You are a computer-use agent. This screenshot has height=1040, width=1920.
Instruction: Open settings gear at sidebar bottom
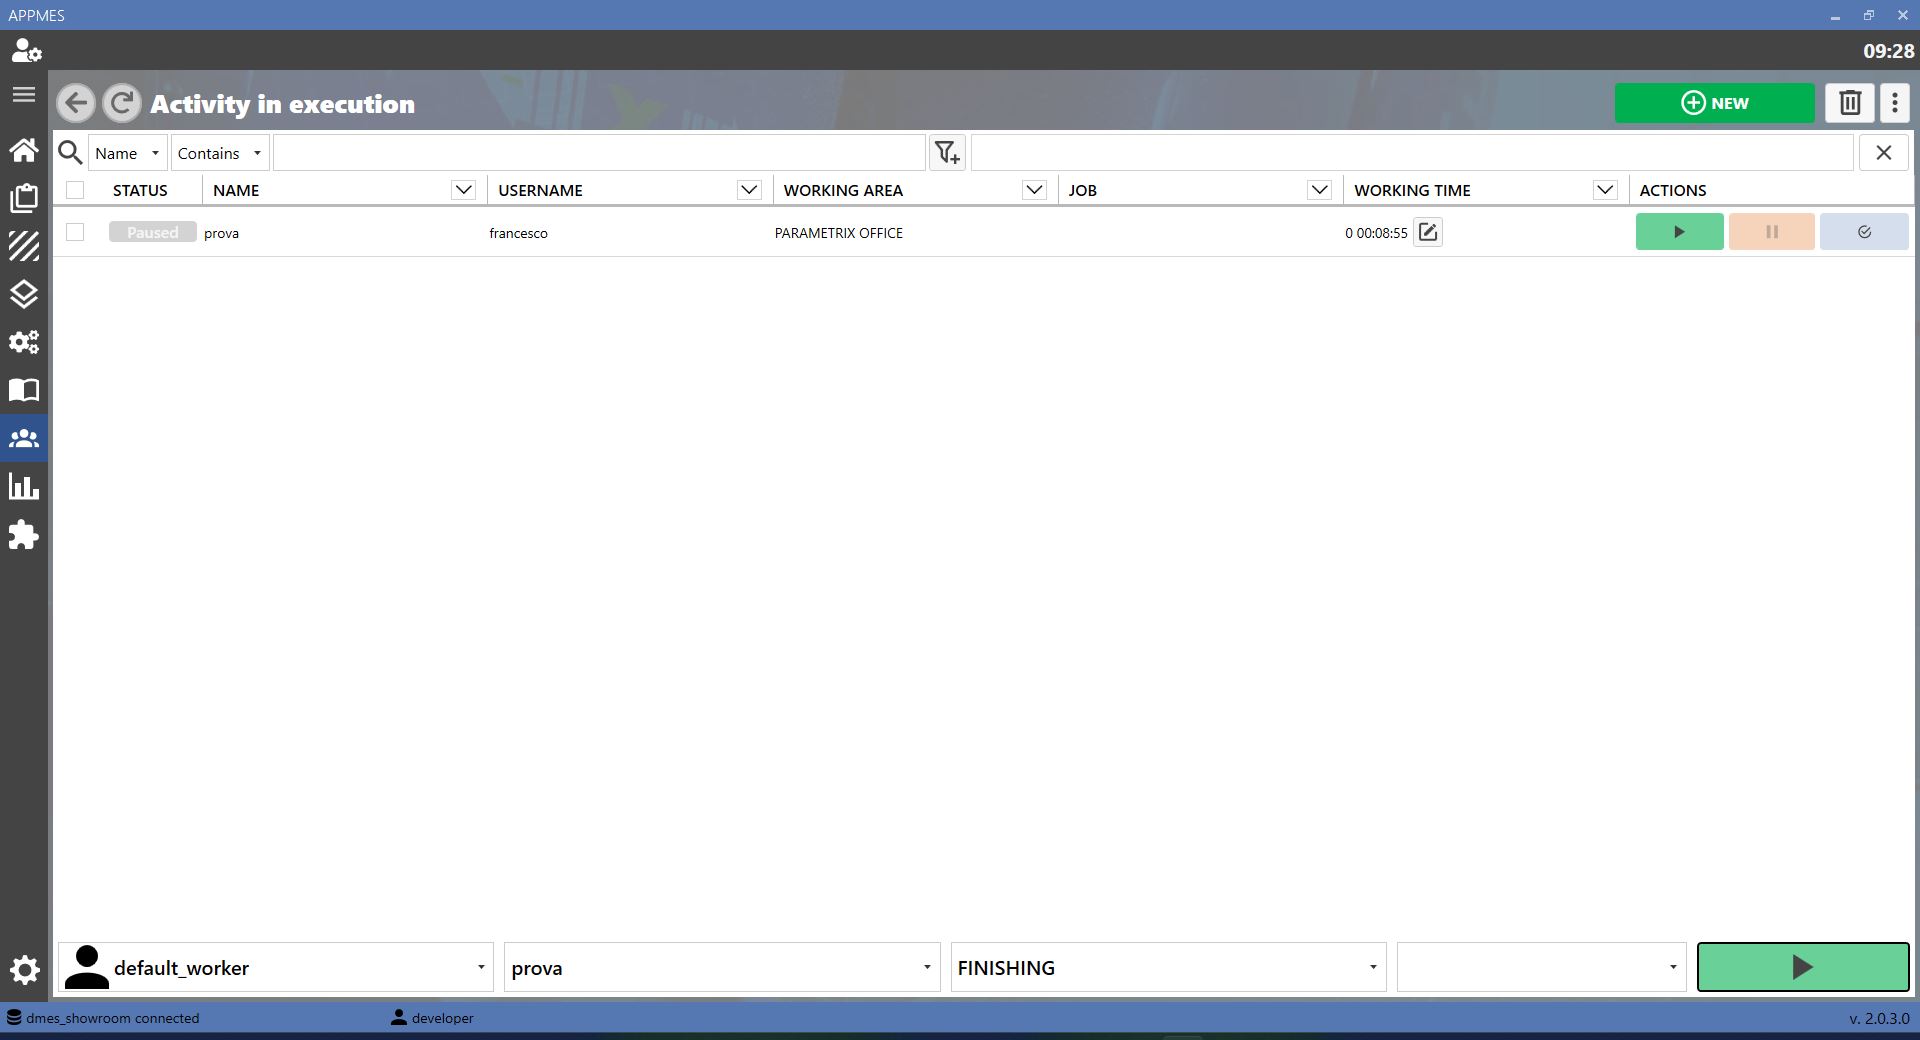[24, 970]
